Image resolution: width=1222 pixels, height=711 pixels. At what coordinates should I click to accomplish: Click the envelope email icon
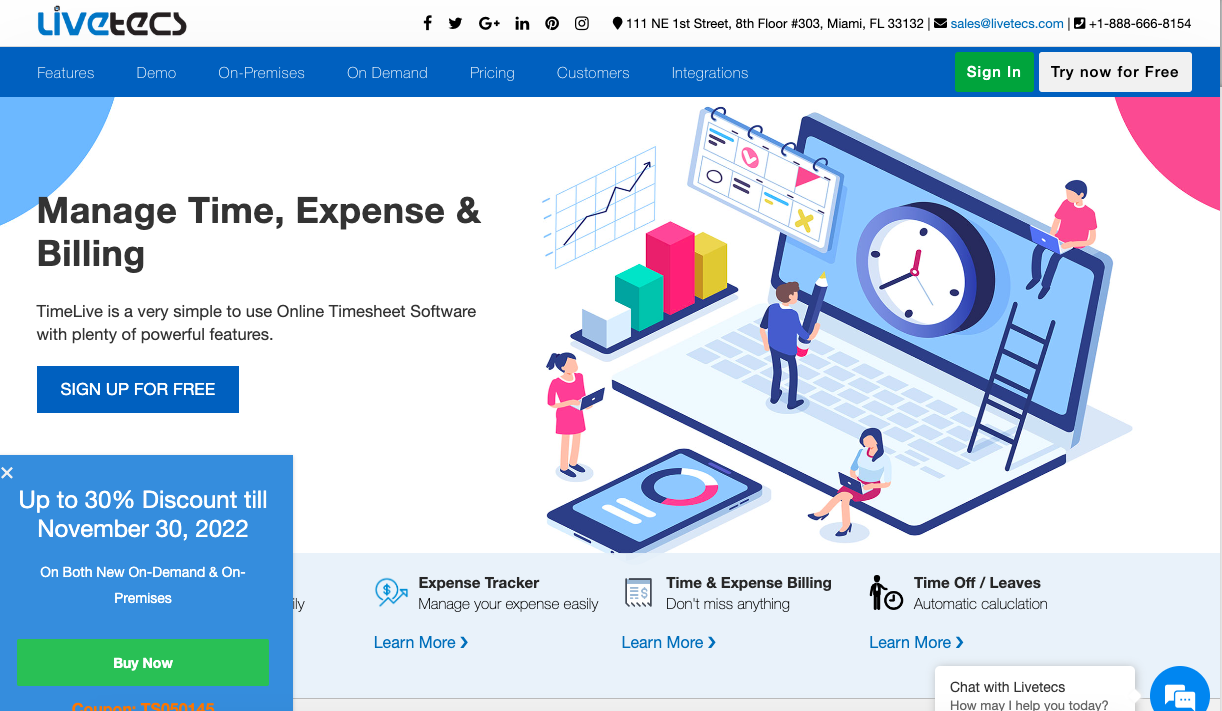pyautogui.click(x=940, y=23)
